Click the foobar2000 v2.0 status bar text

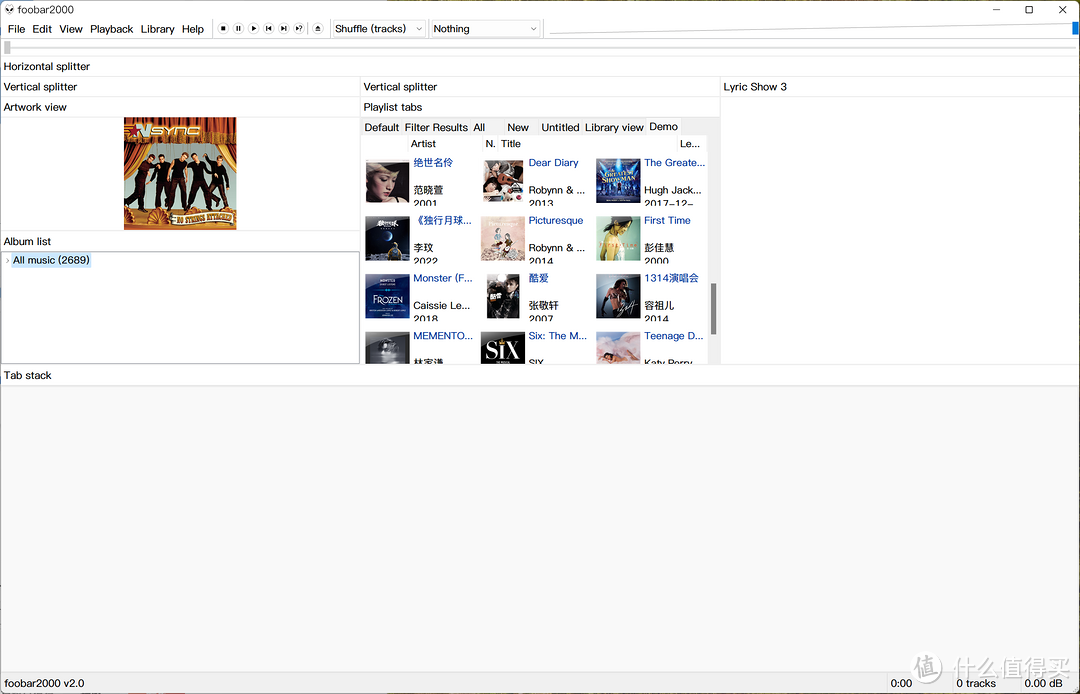click(x=44, y=684)
